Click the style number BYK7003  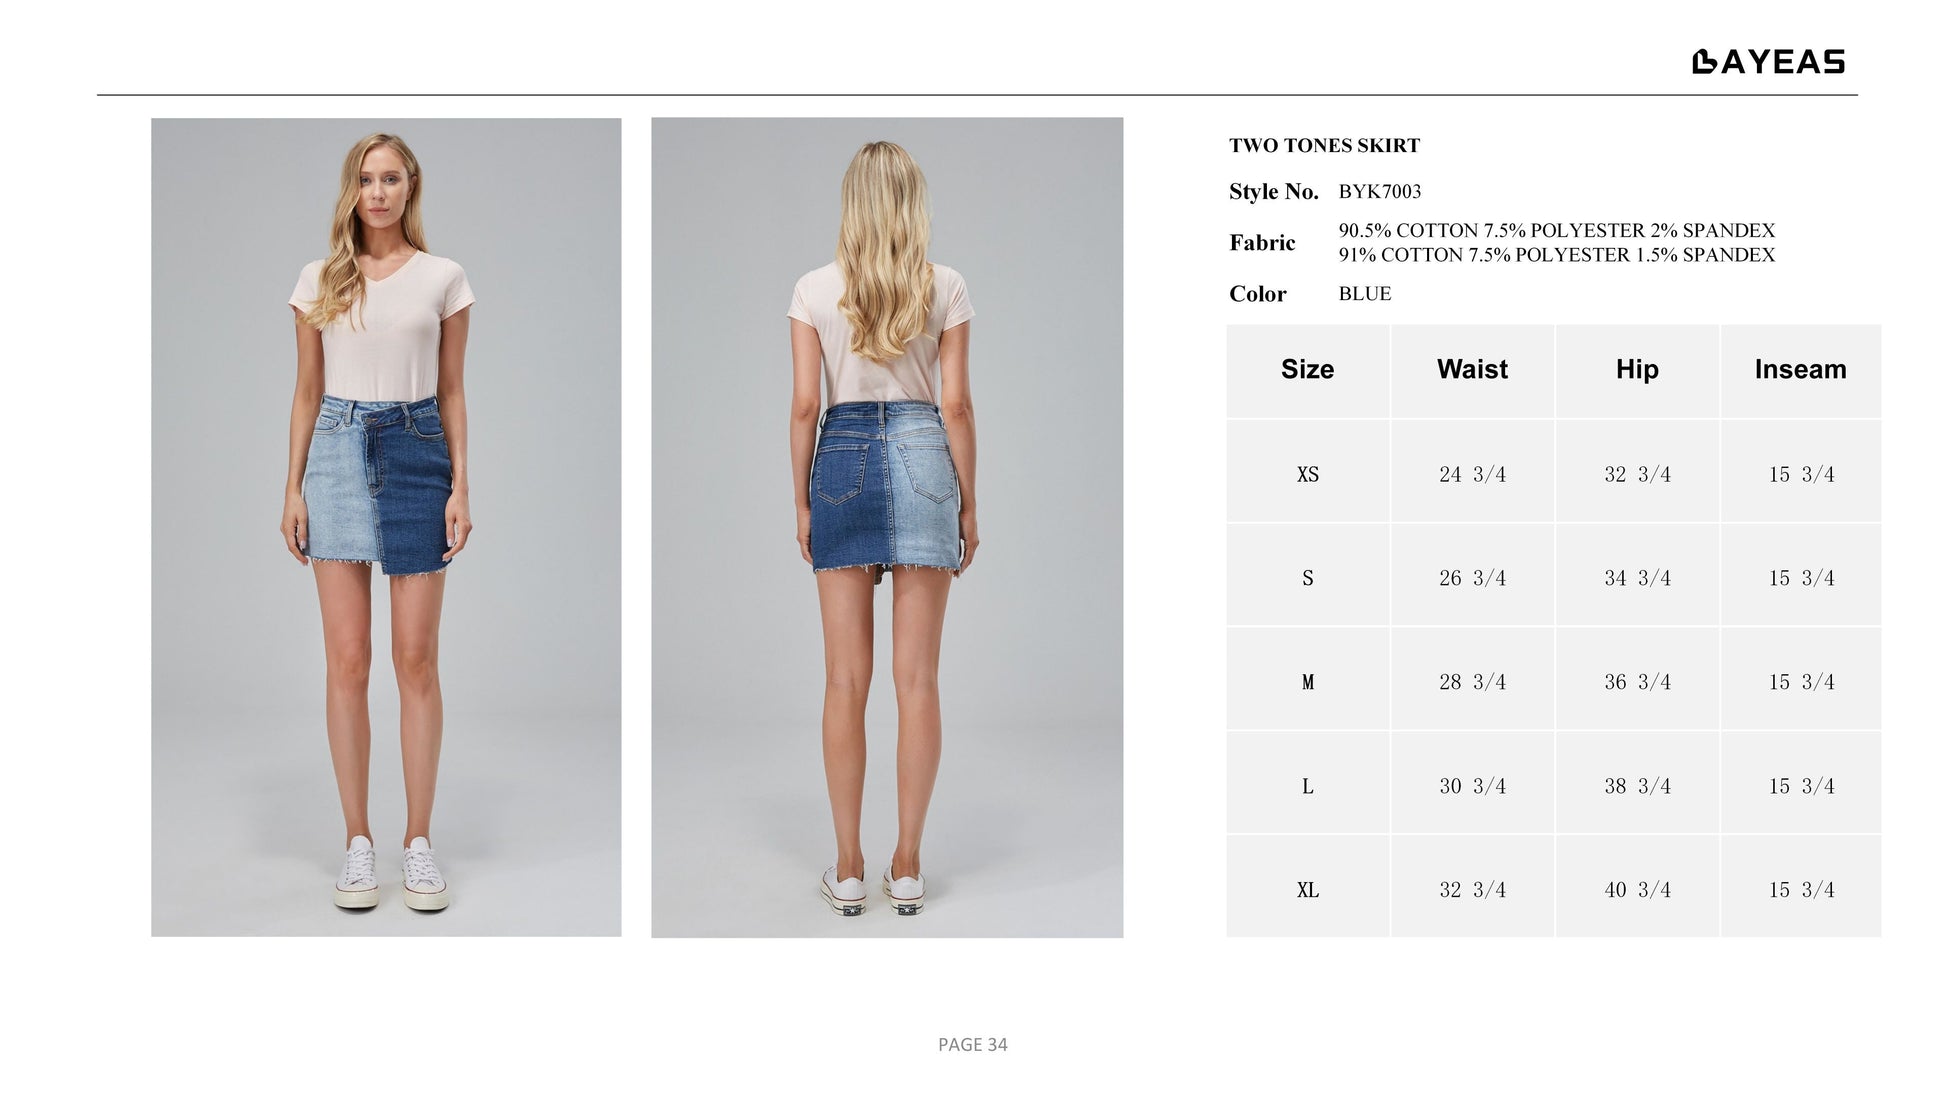(1379, 192)
